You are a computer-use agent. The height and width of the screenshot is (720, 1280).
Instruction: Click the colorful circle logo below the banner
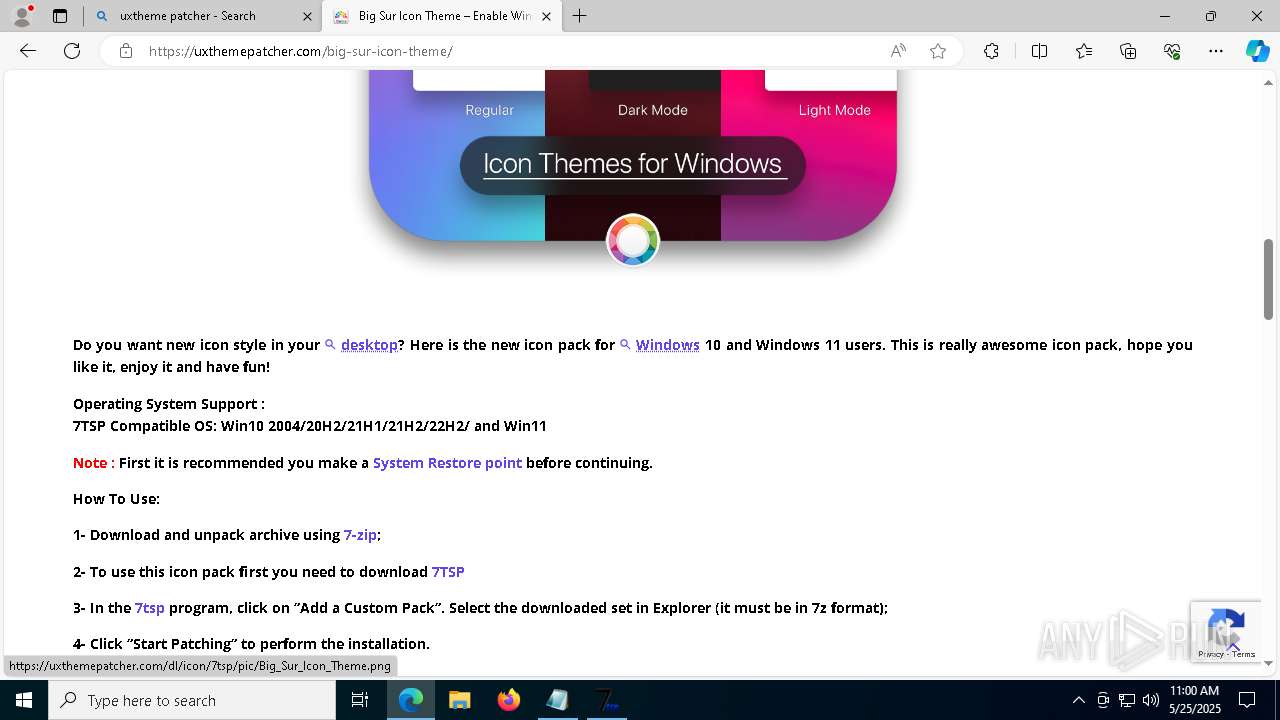[x=633, y=241]
